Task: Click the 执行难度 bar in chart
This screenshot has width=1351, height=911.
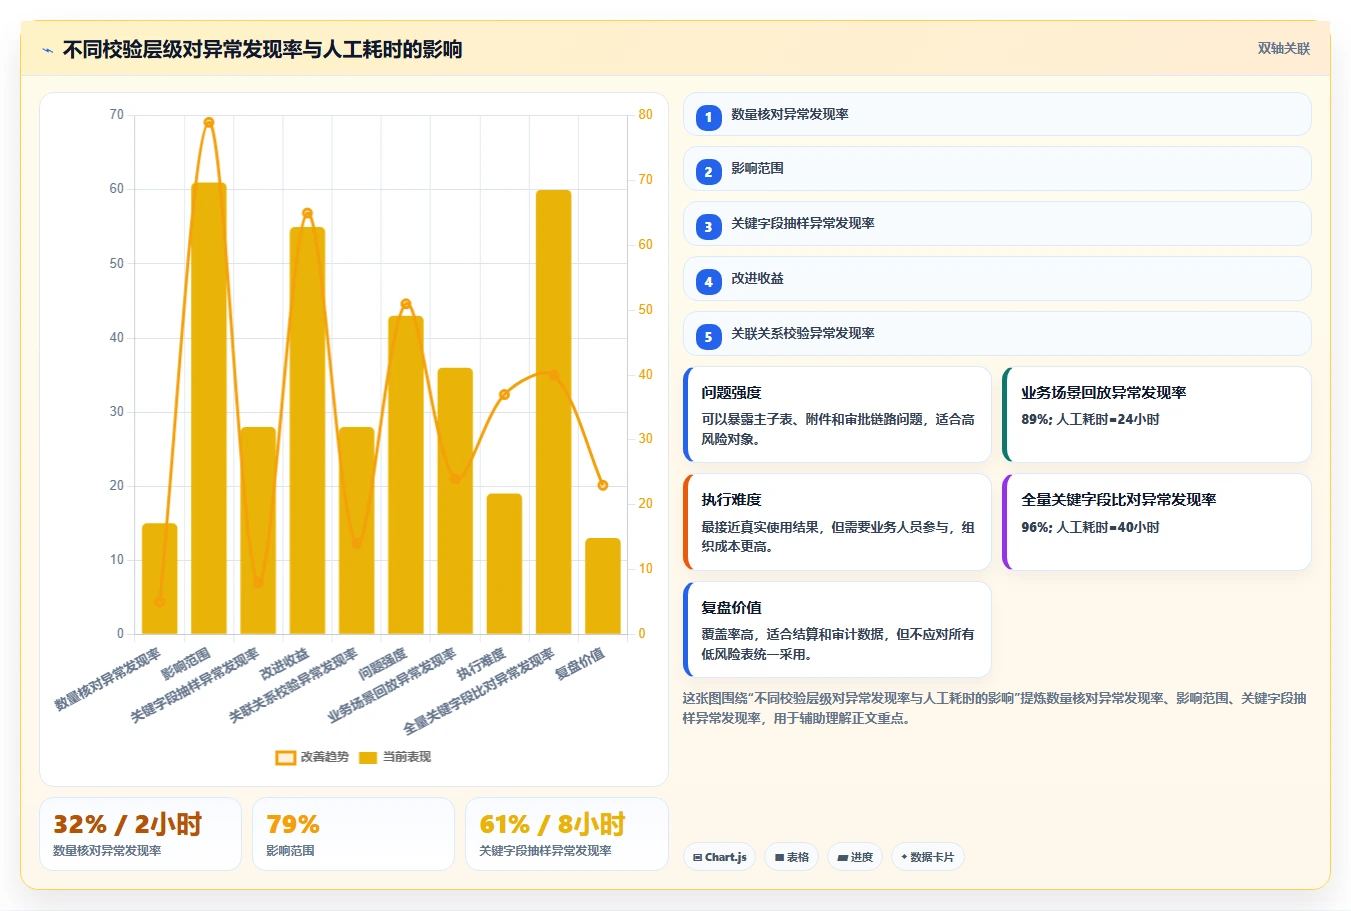Action: (504, 564)
